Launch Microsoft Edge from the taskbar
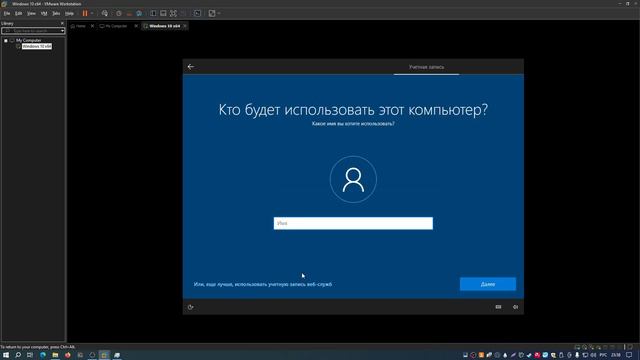Screen dimensions: 640x360 point(42,355)
